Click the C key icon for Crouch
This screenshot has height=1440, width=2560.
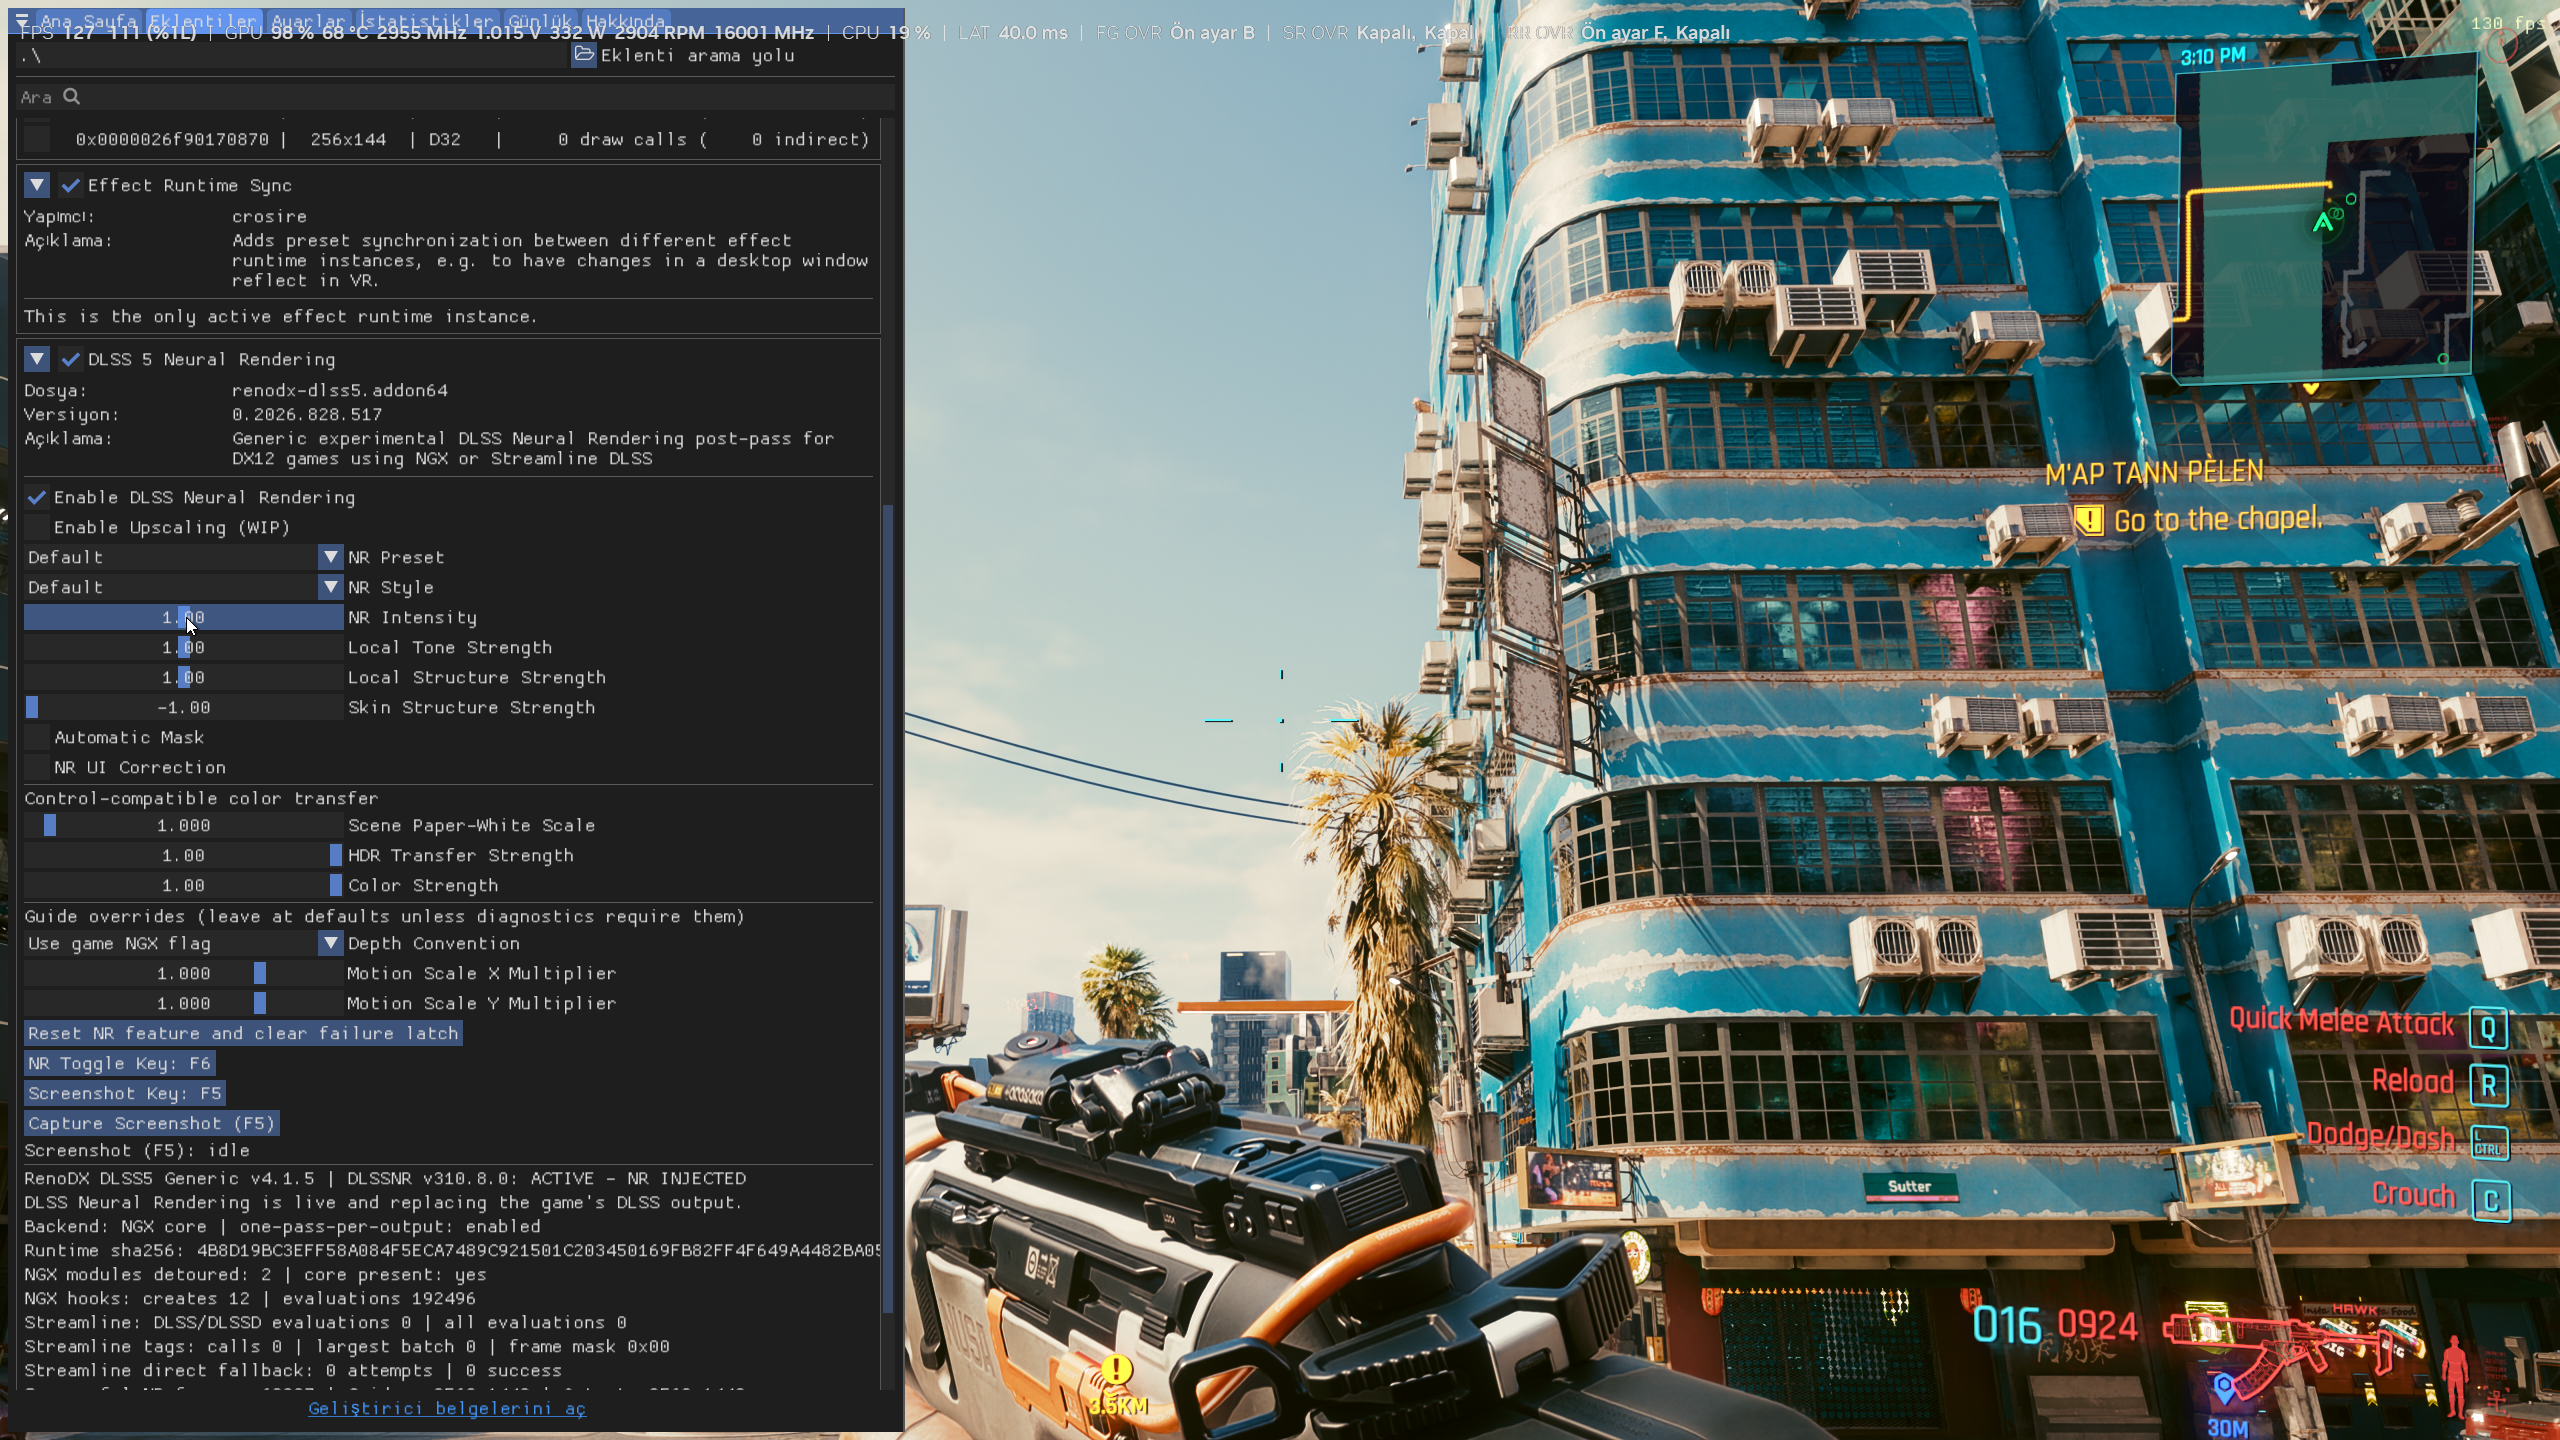pyautogui.click(x=2489, y=1200)
